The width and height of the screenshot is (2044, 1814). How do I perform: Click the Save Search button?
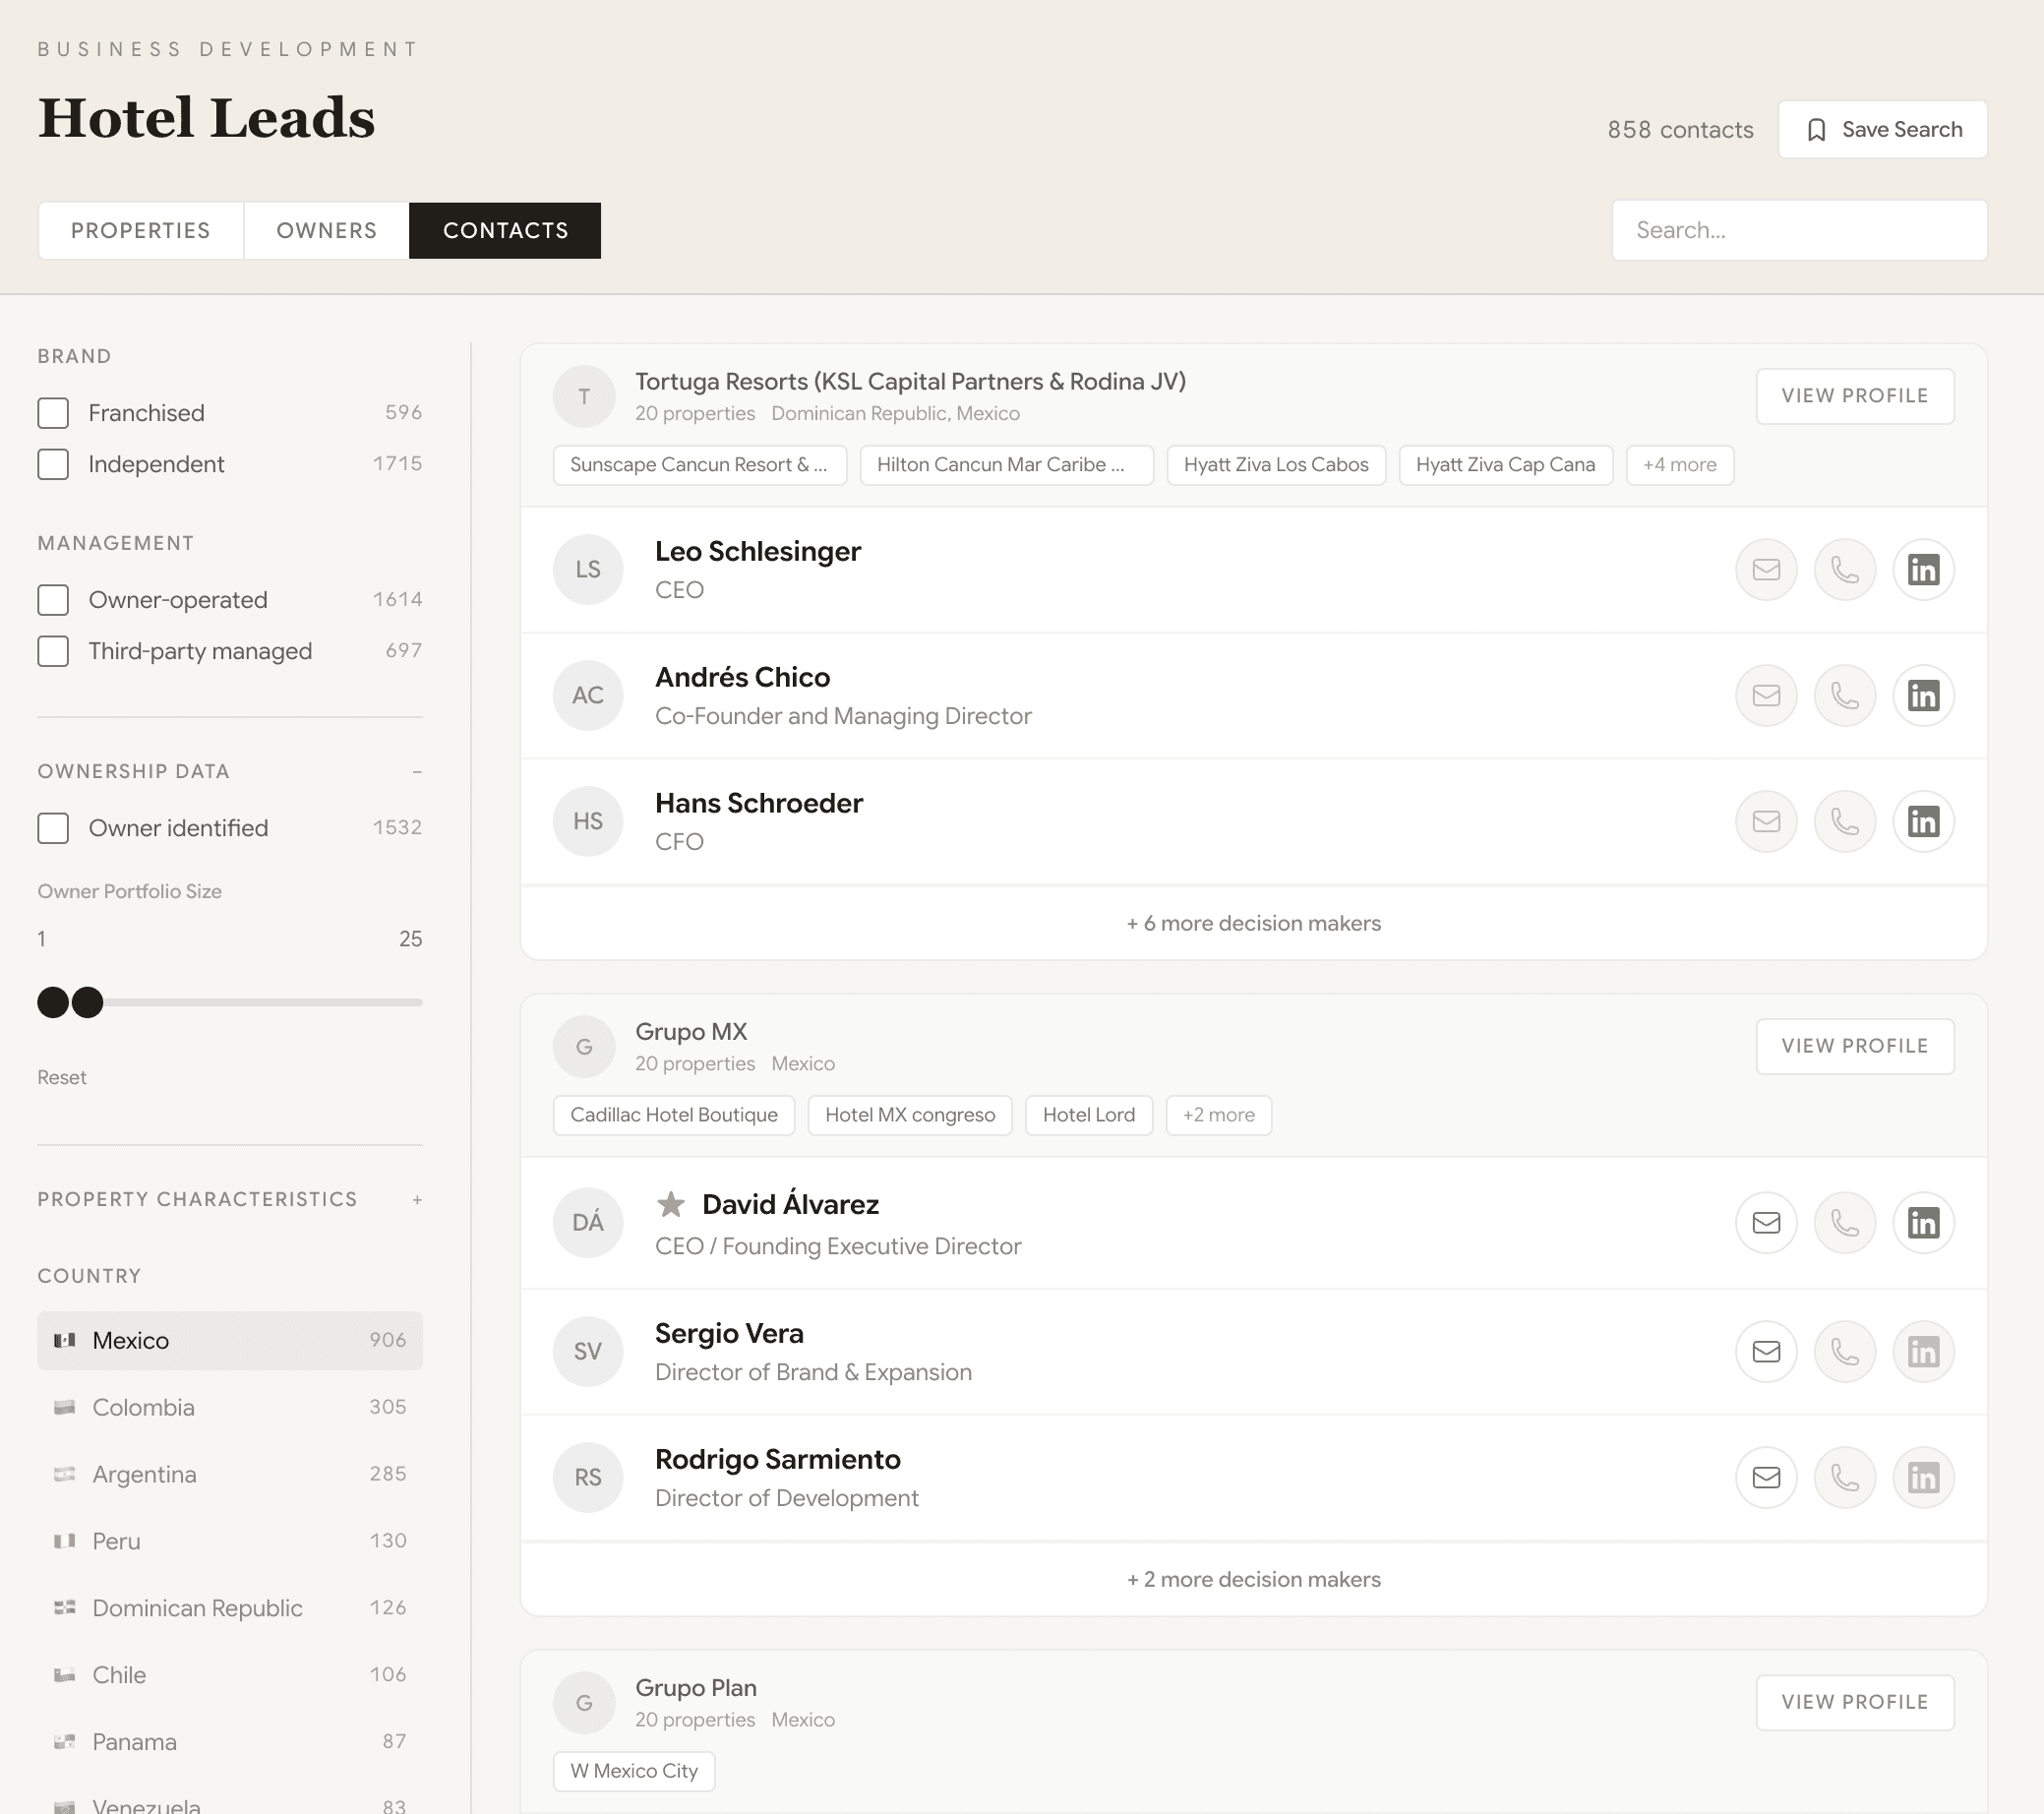pyautogui.click(x=1882, y=130)
